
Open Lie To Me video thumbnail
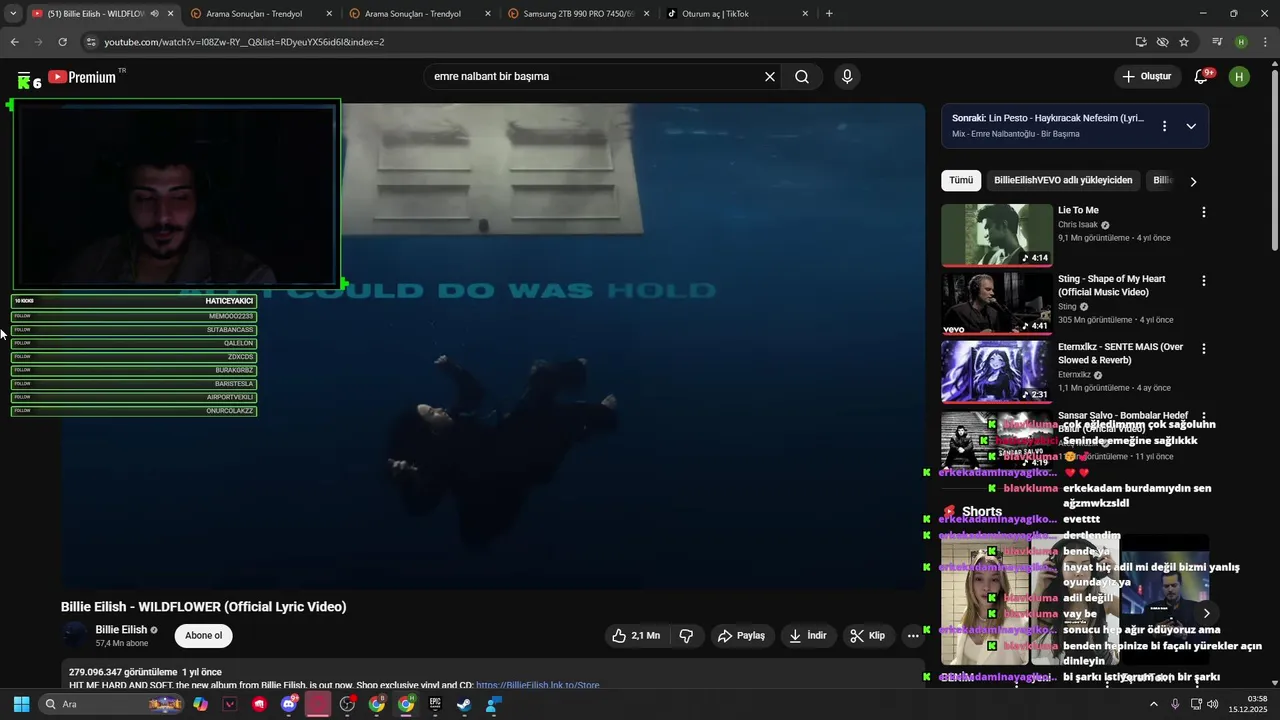point(997,235)
